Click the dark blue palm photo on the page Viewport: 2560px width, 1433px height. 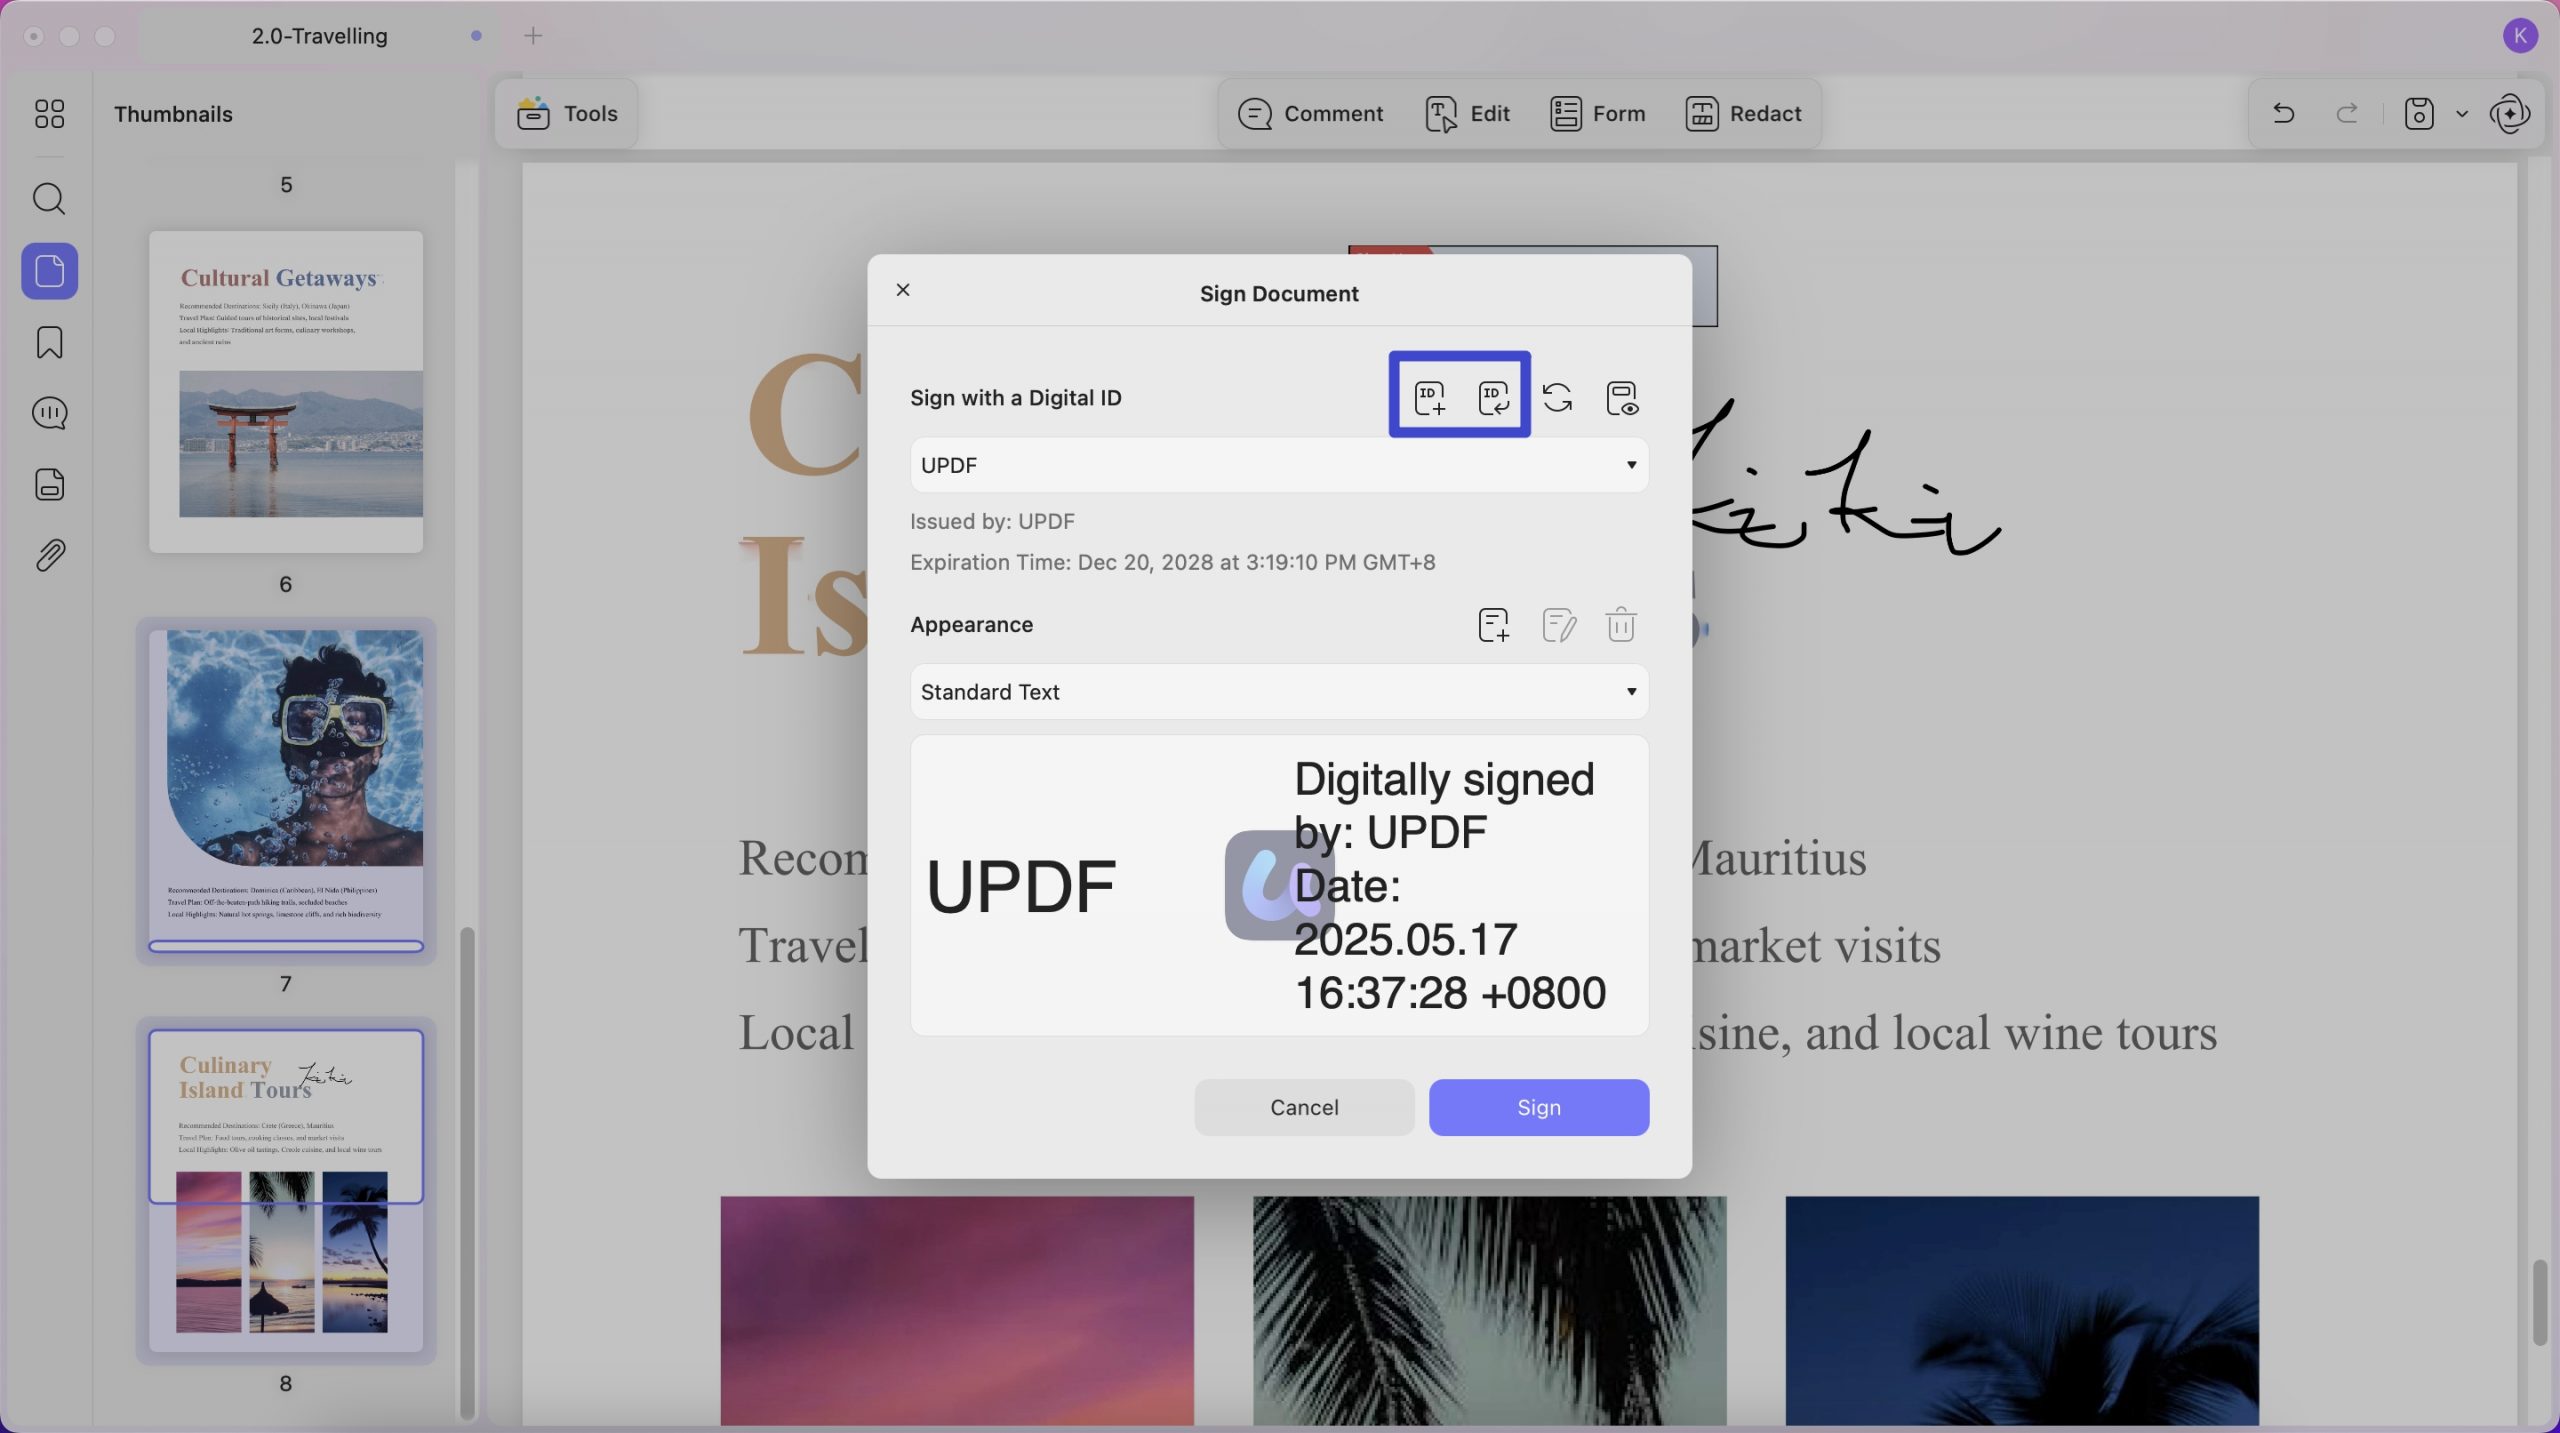pyautogui.click(x=2022, y=1310)
